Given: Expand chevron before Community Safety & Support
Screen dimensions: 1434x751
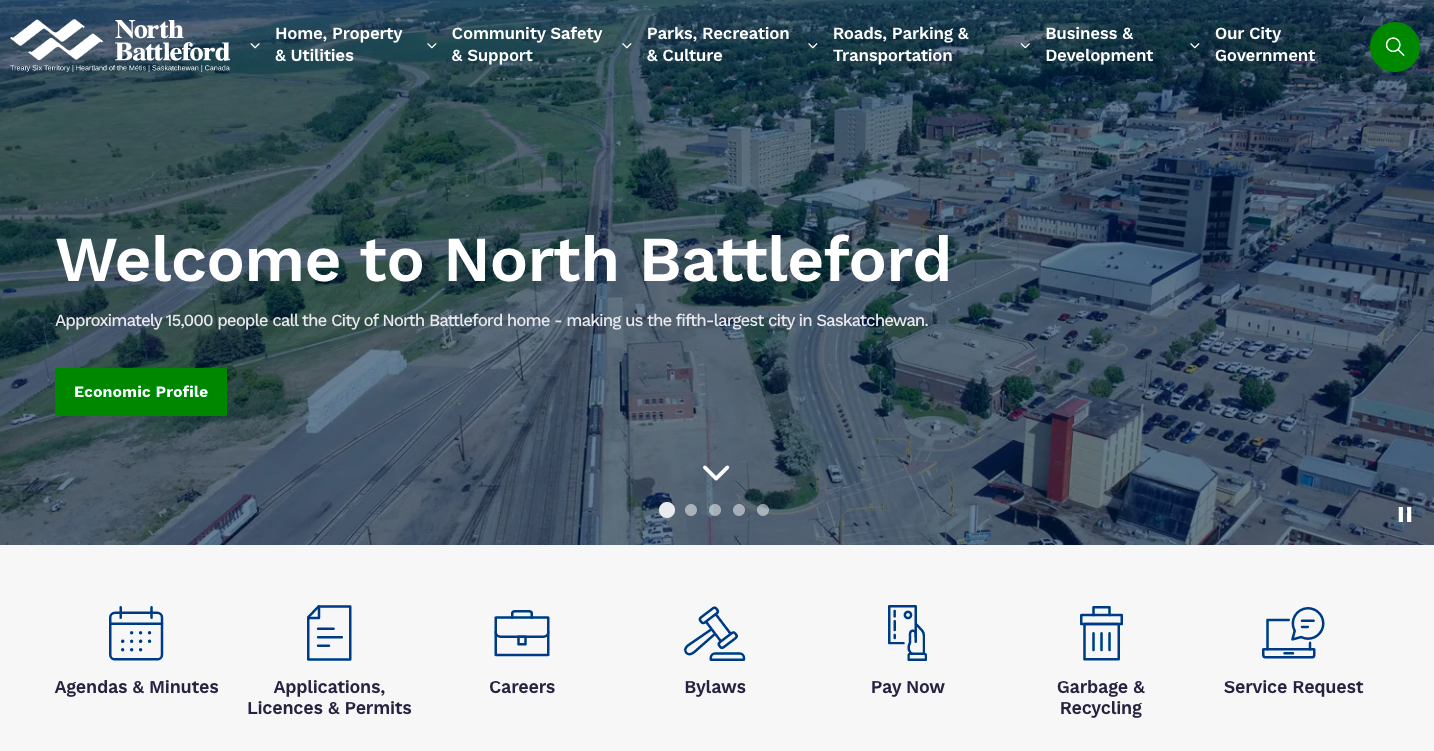Looking at the screenshot, I should click(x=432, y=45).
